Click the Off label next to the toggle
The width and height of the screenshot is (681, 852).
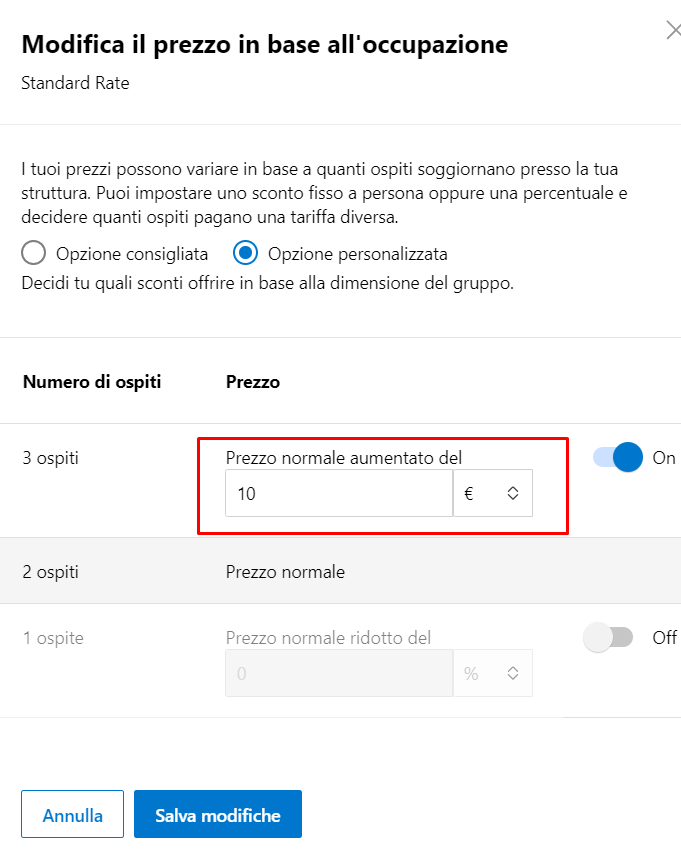(x=664, y=637)
